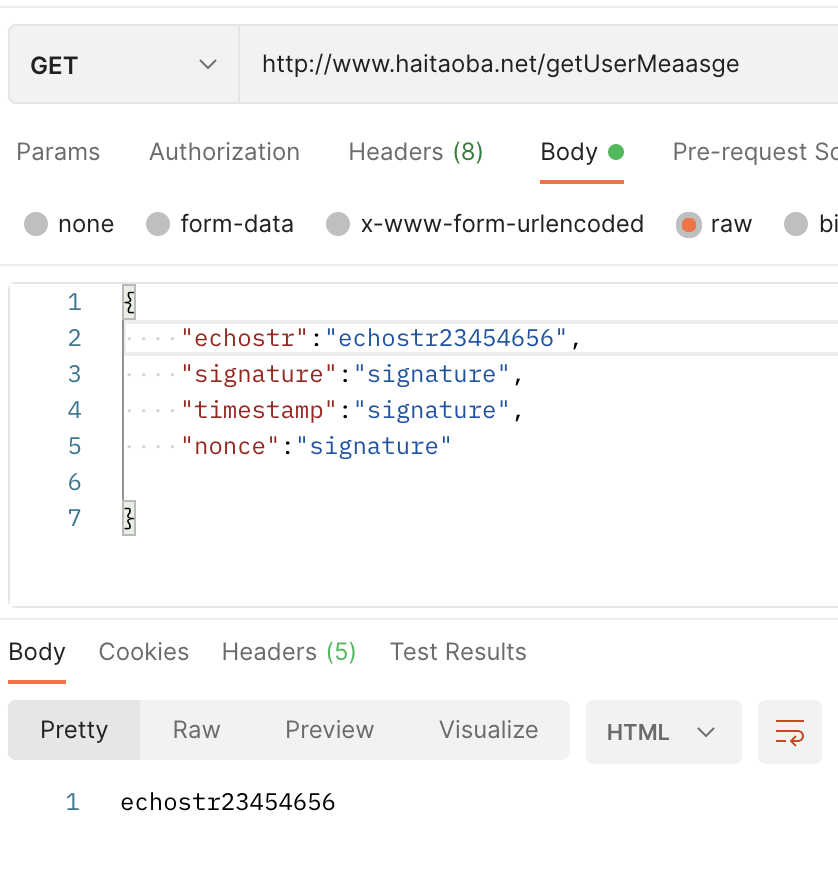Click the echostr line in body editor
This screenshot has height=884, width=838.
(380, 338)
